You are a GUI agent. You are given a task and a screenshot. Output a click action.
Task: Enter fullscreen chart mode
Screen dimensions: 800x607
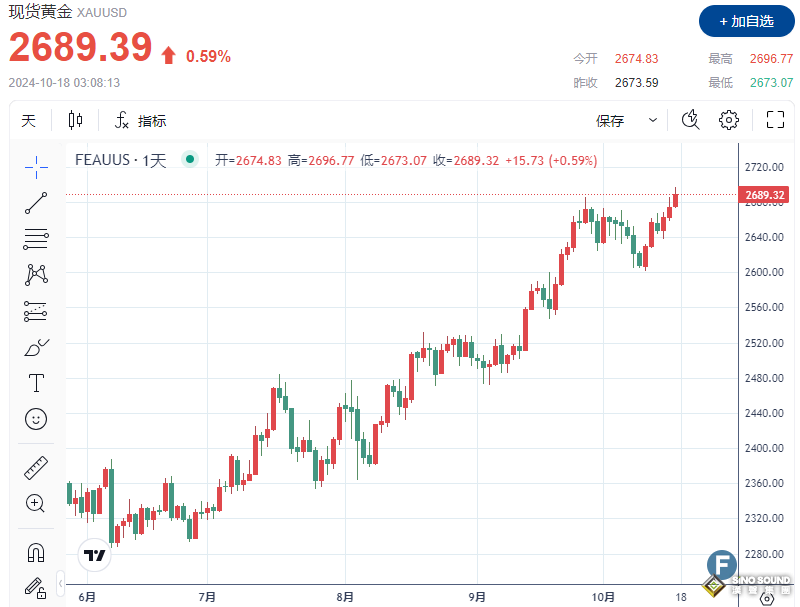click(774, 121)
